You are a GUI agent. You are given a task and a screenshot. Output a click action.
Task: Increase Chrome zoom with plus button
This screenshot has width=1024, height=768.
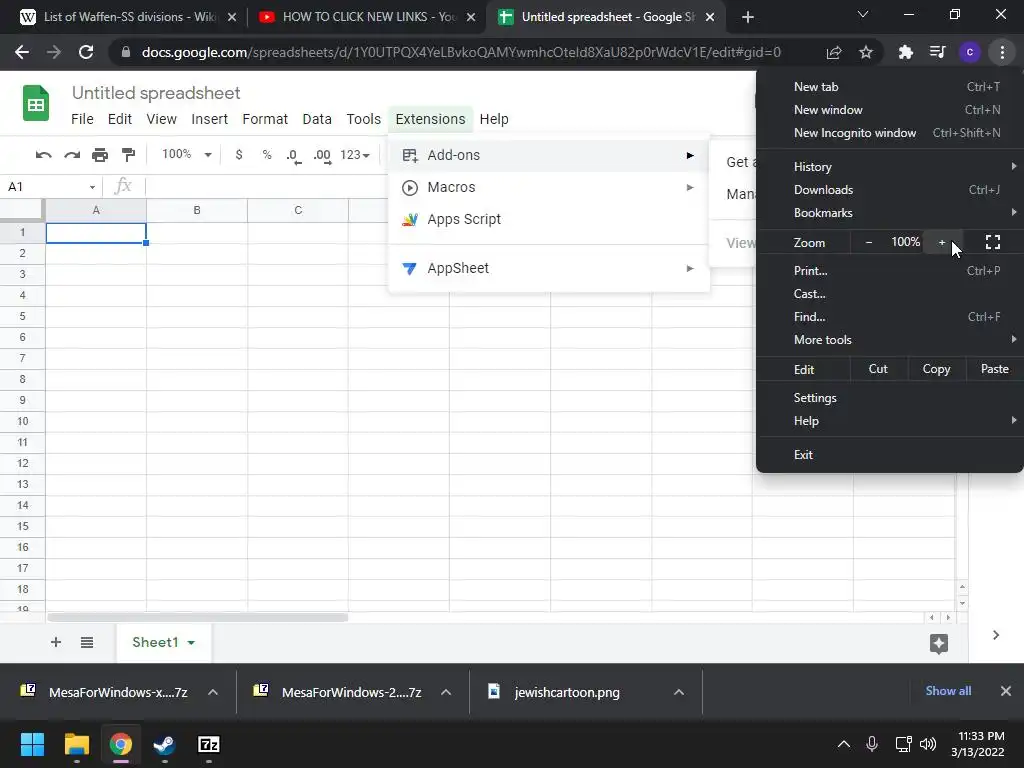coord(942,242)
